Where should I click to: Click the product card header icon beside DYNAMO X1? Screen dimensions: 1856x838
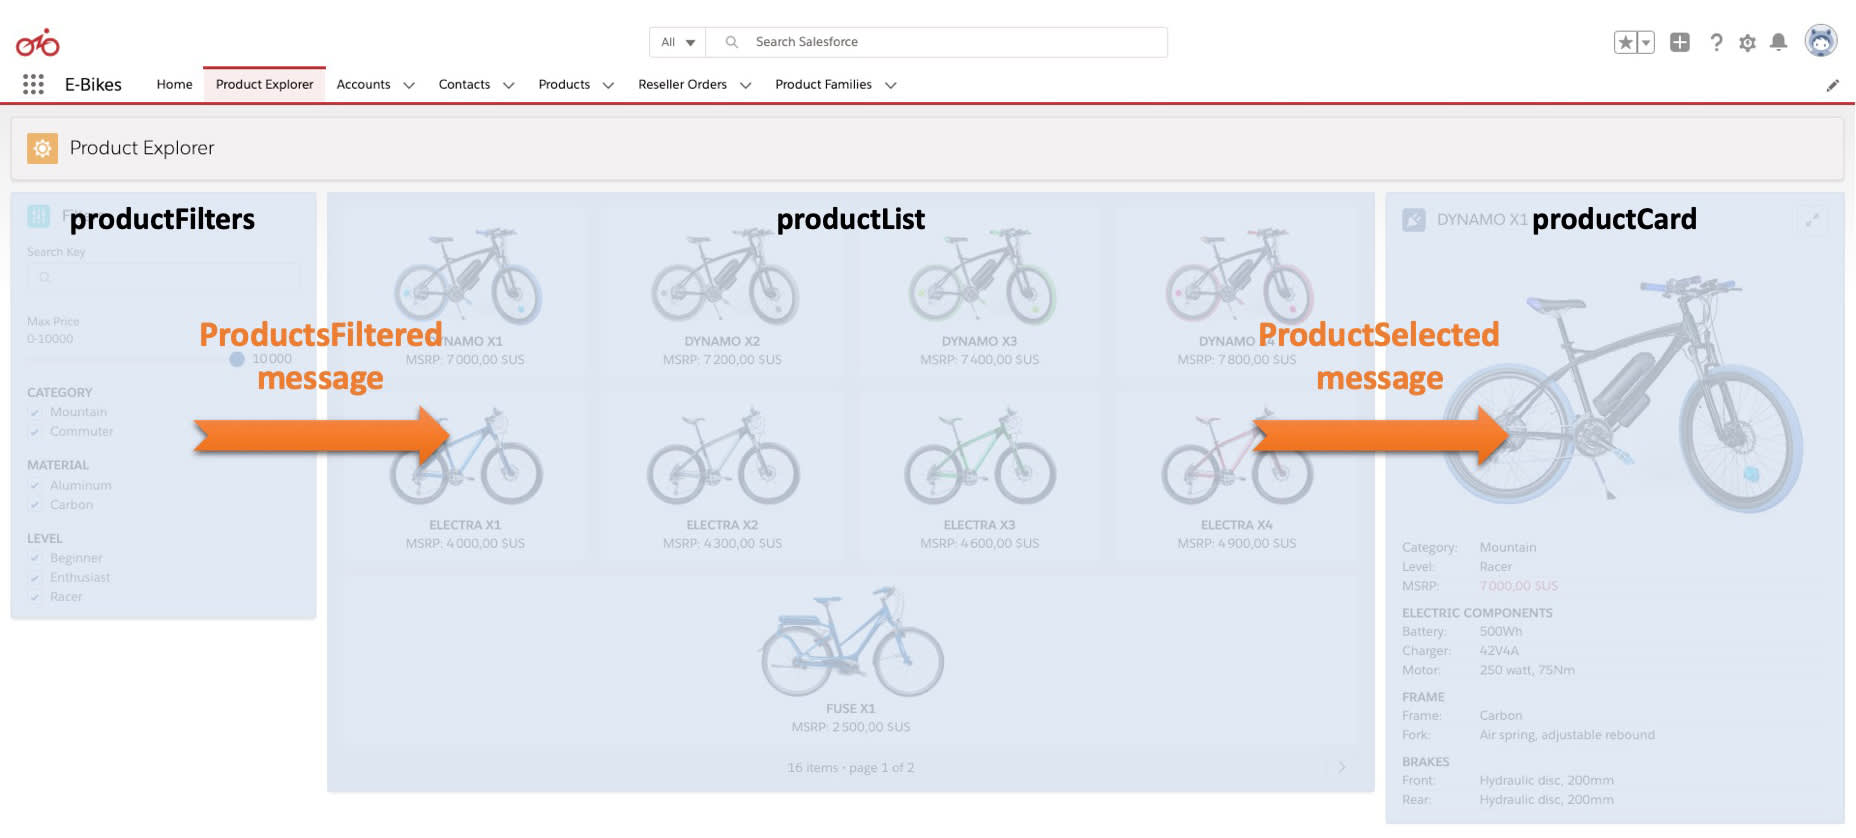(1414, 219)
